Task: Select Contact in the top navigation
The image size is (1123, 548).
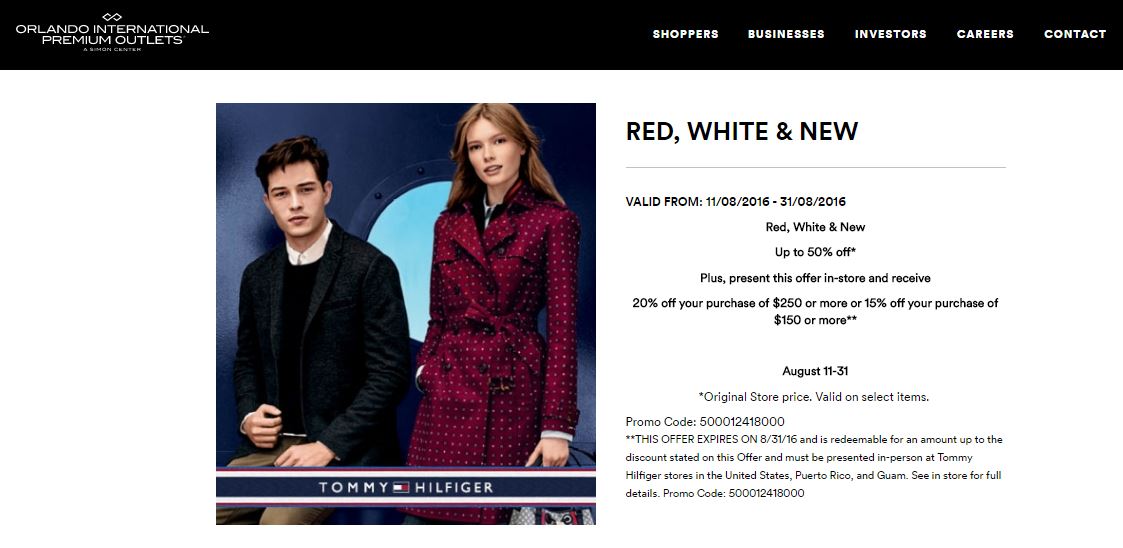Action: pyautogui.click(x=1075, y=34)
